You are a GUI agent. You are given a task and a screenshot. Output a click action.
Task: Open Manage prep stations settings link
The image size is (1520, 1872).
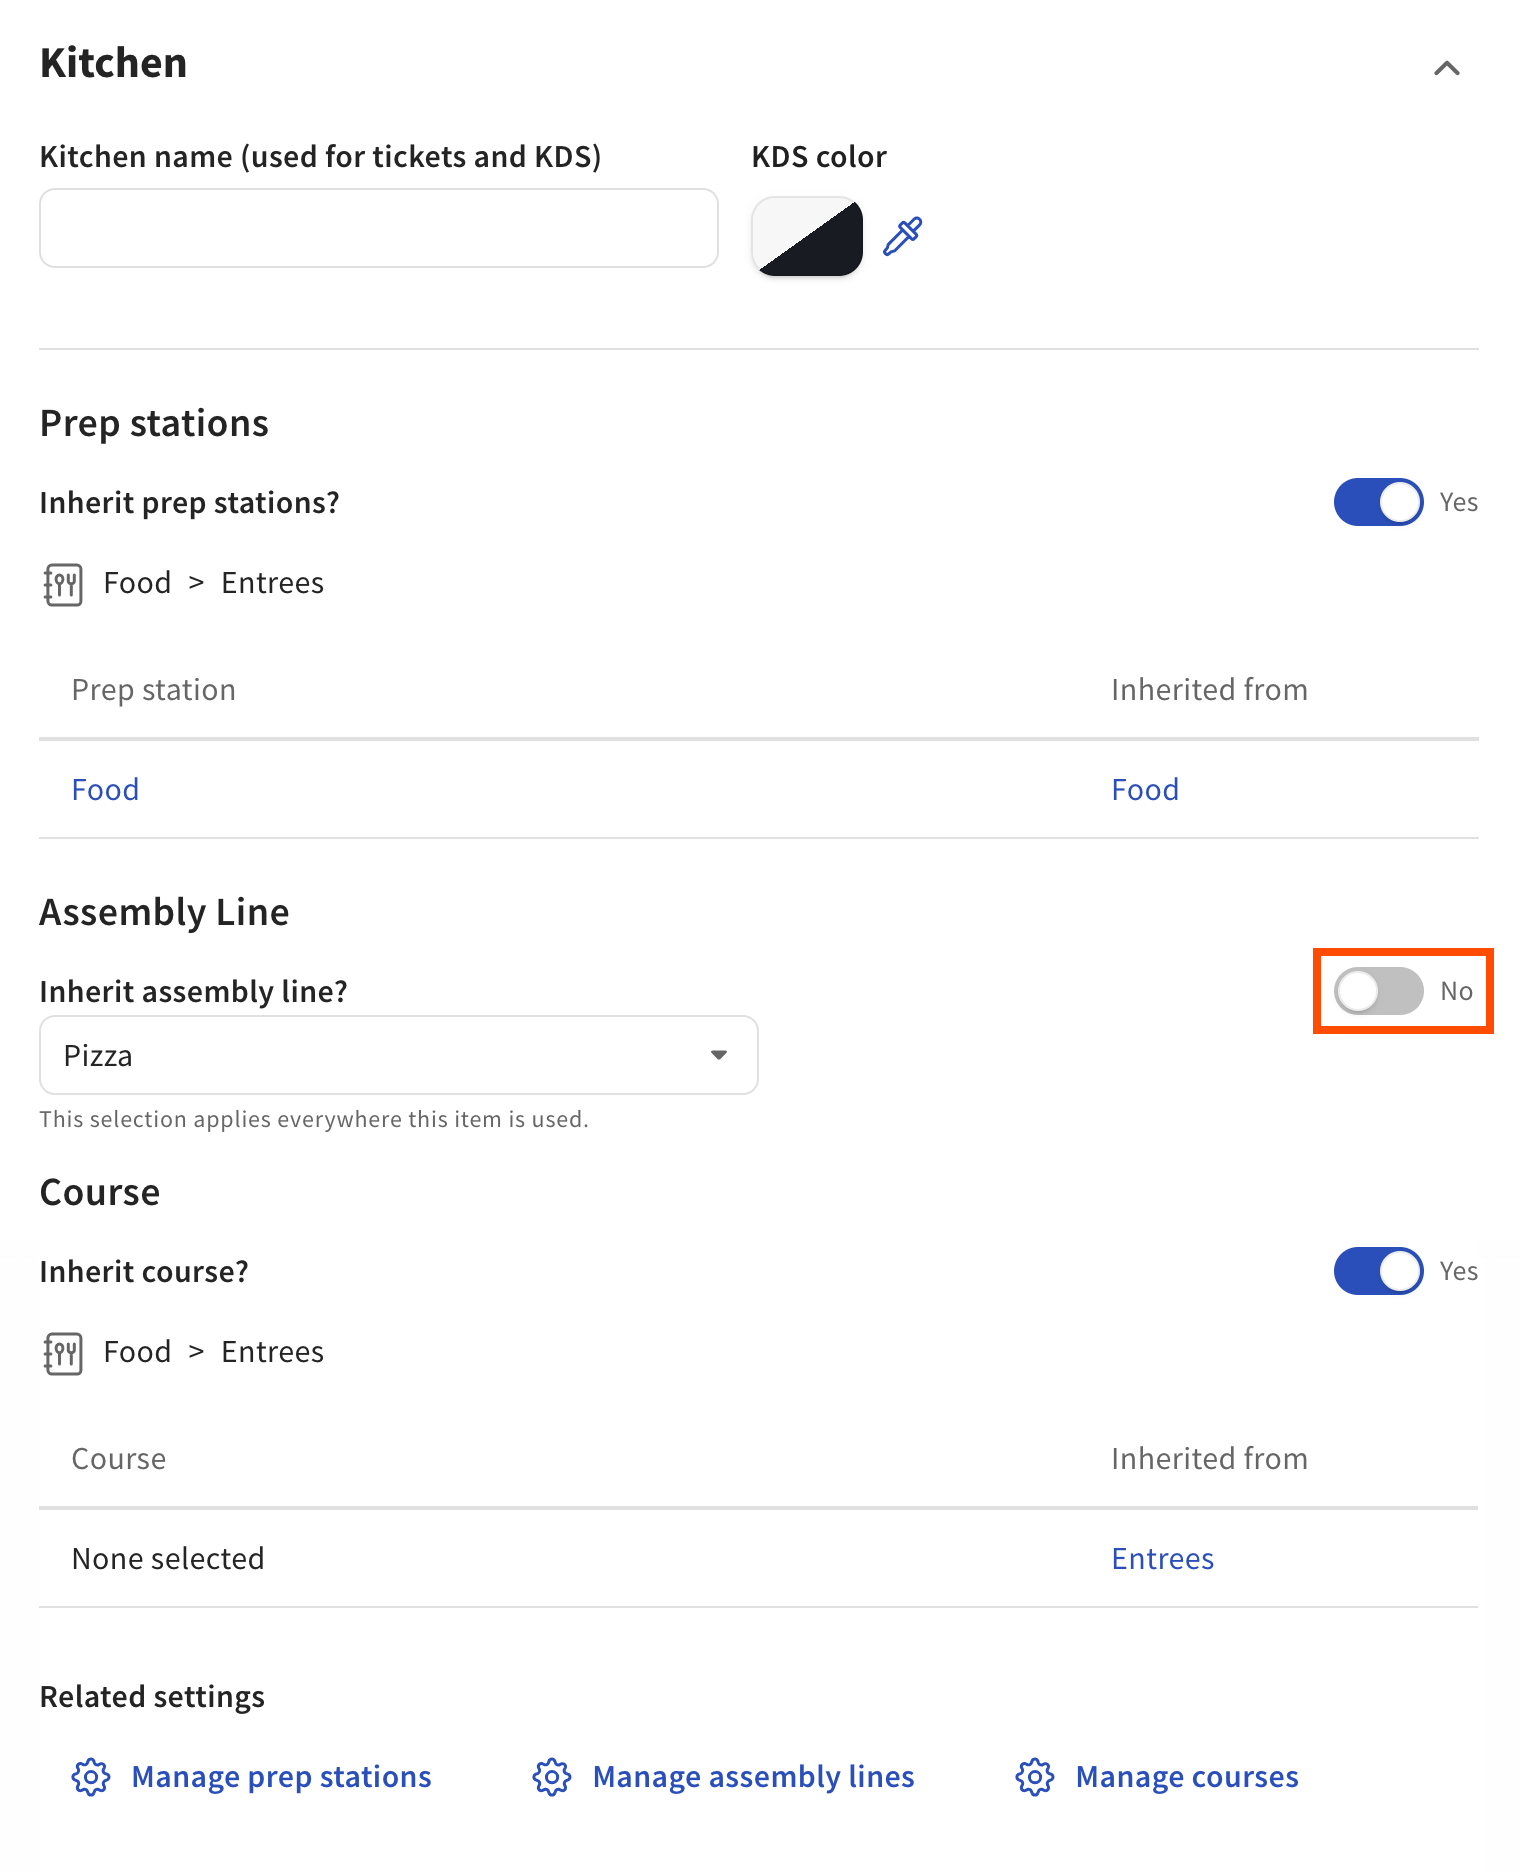(282, 1777)
